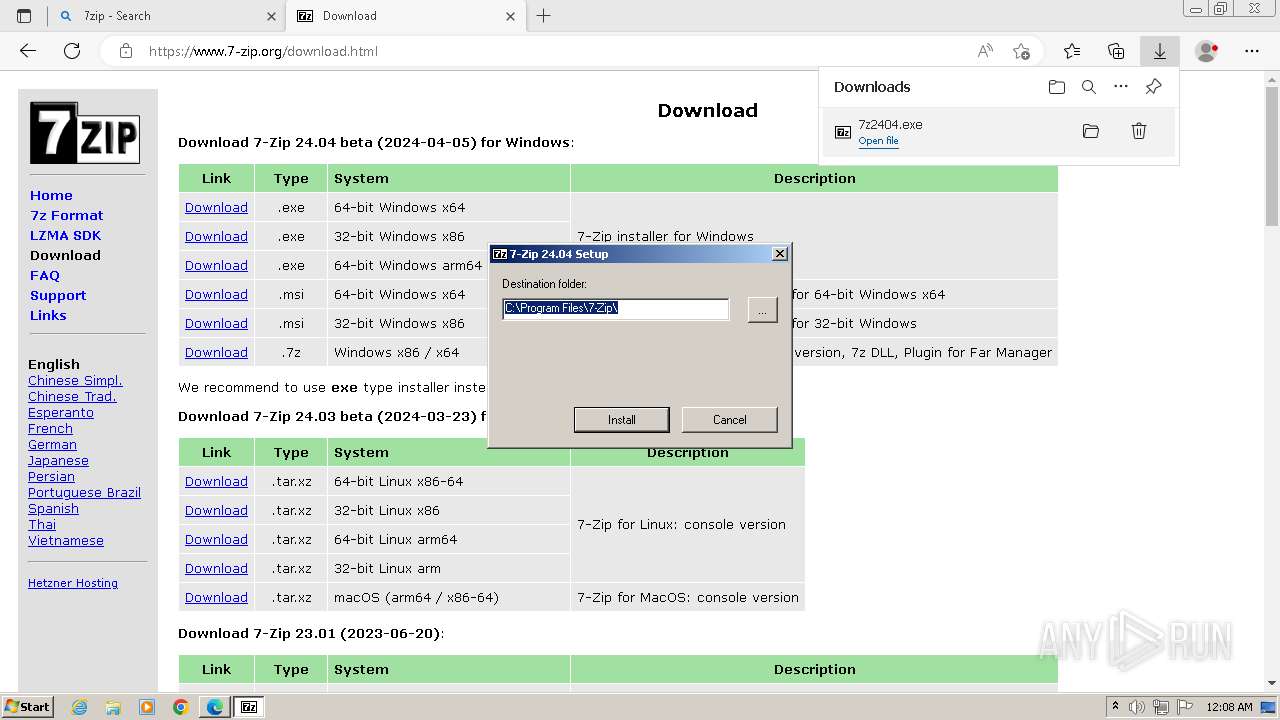
Task: Refresh the current page
Action: click(x=72, y=51)
